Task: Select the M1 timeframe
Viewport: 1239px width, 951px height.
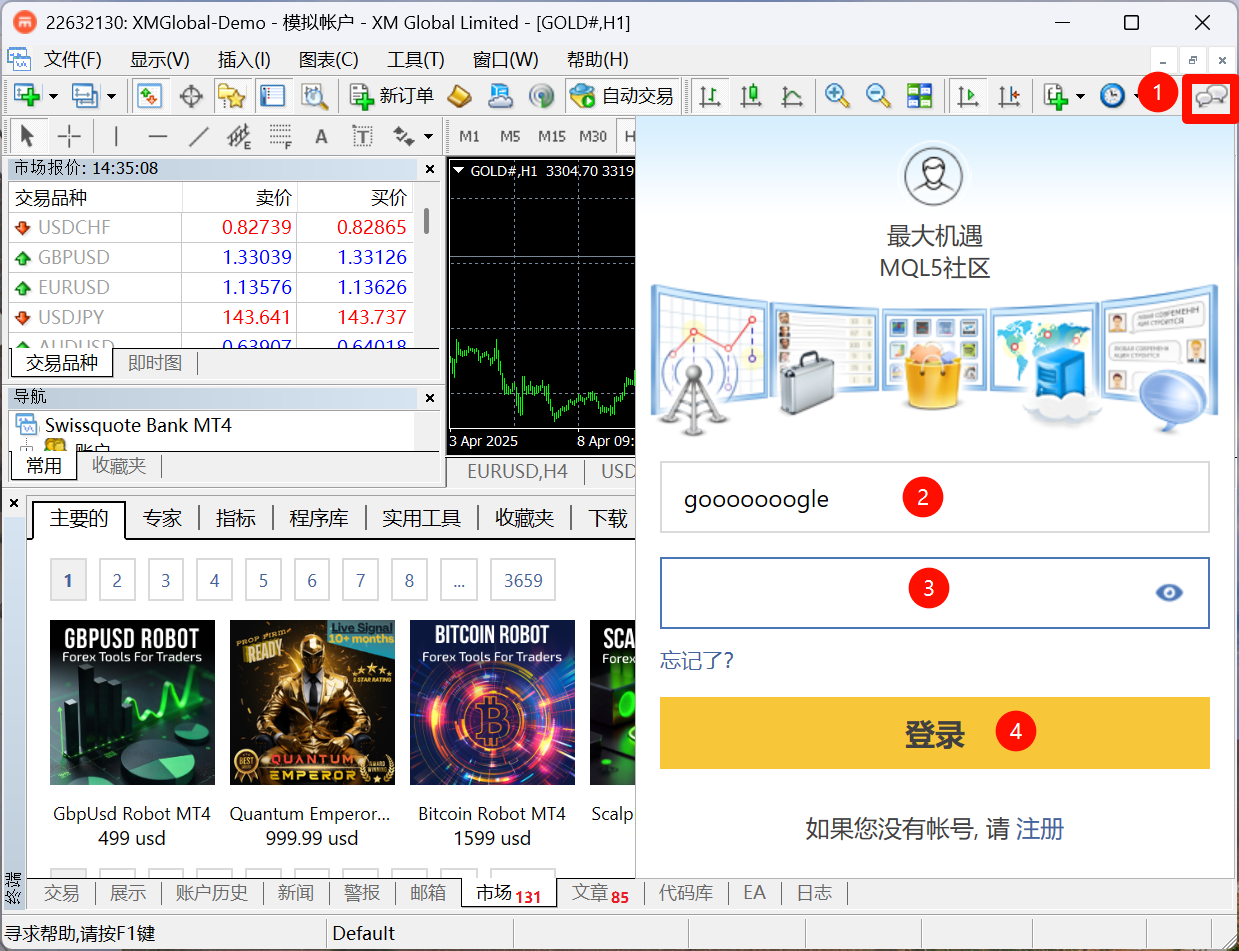Action: coord(469,136)
